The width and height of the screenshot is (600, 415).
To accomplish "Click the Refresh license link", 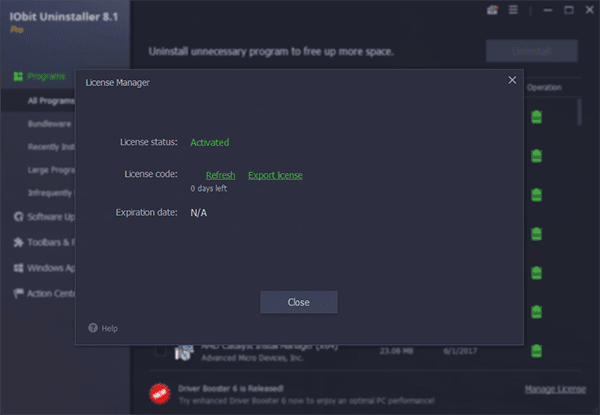I will pyautogui.click(x=220, y=175).
